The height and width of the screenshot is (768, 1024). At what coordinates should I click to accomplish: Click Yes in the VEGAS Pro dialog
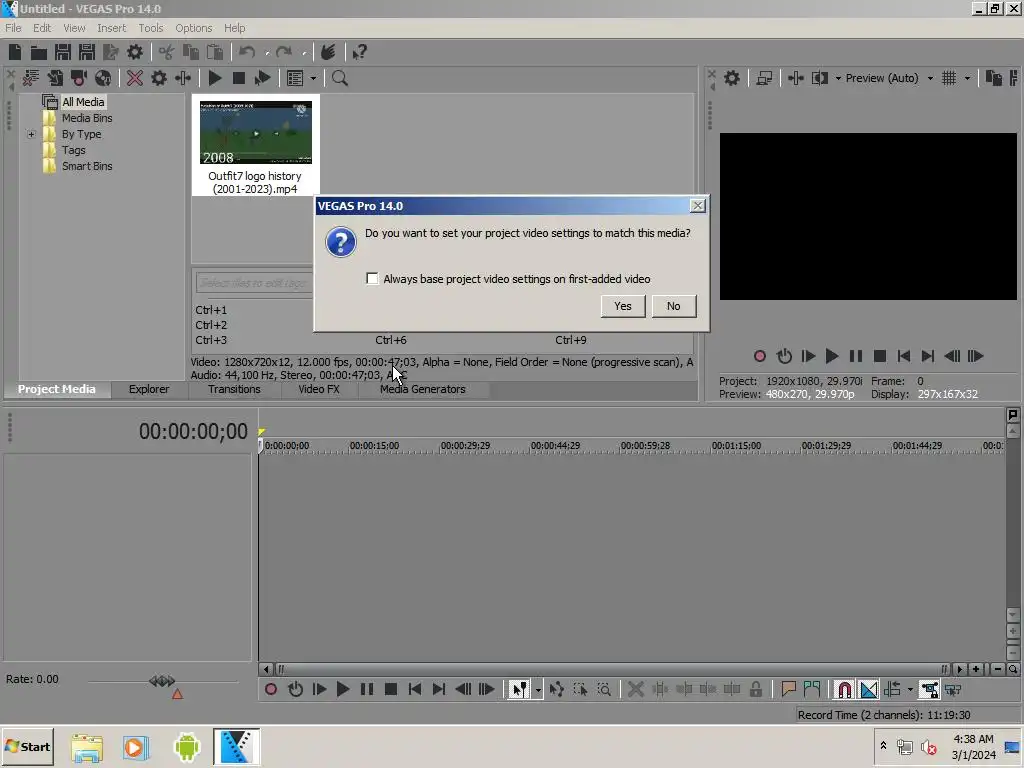pyautogui.click(x=623, y=306)
